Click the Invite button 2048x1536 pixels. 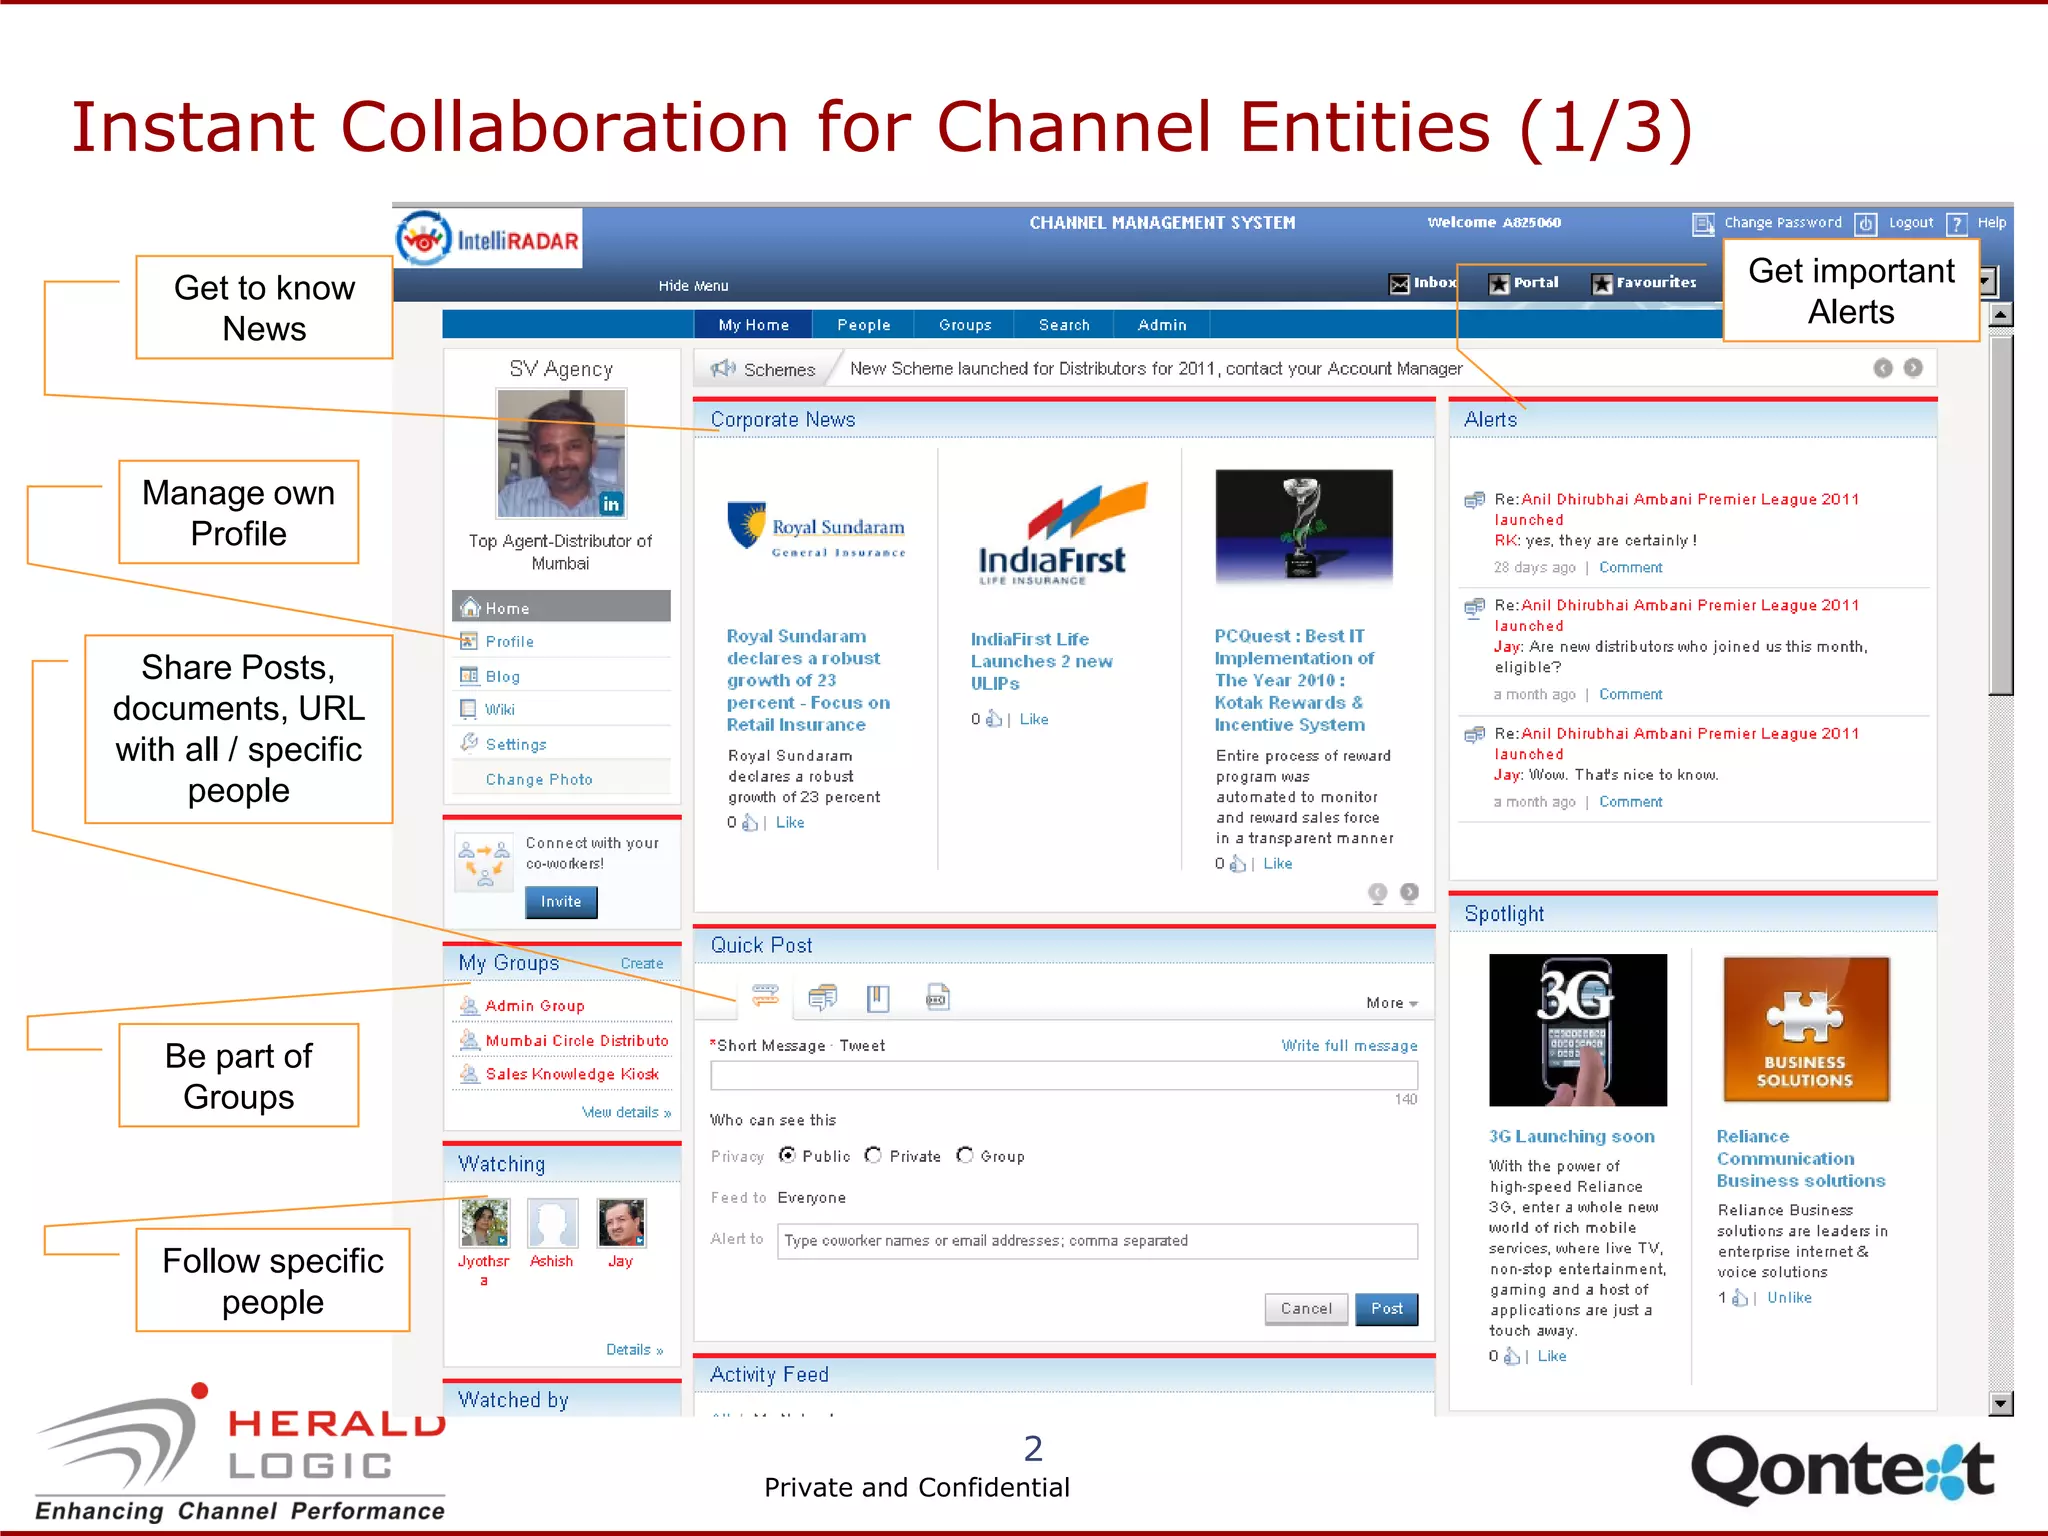click(561, 902)
